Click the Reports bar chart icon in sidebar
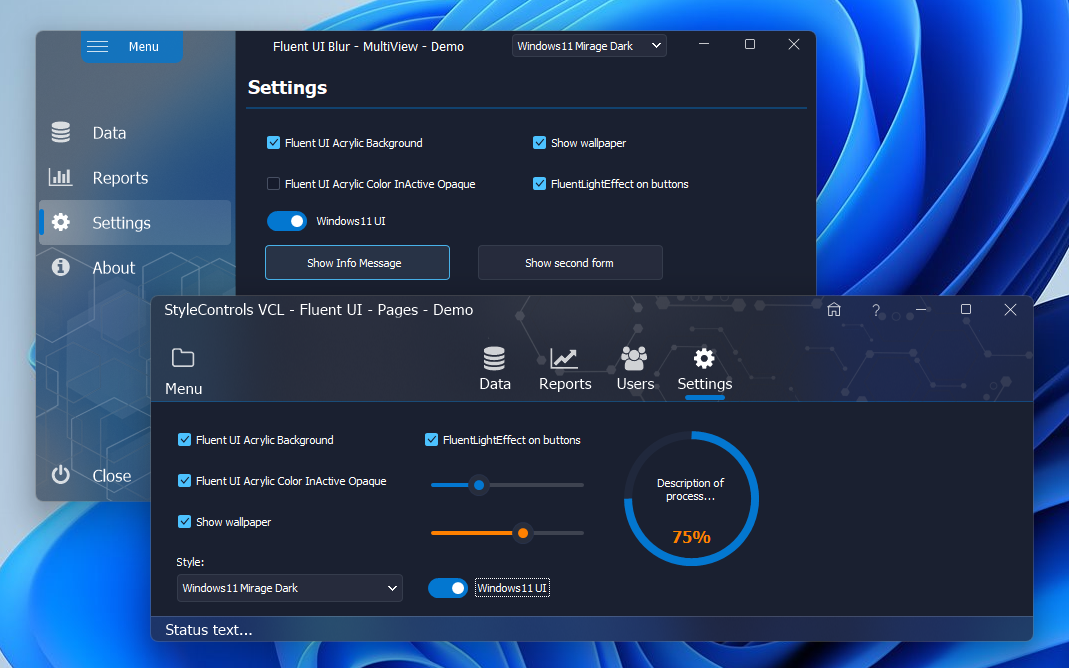Screen dimensions: 1069x668 tap(61, 177)
